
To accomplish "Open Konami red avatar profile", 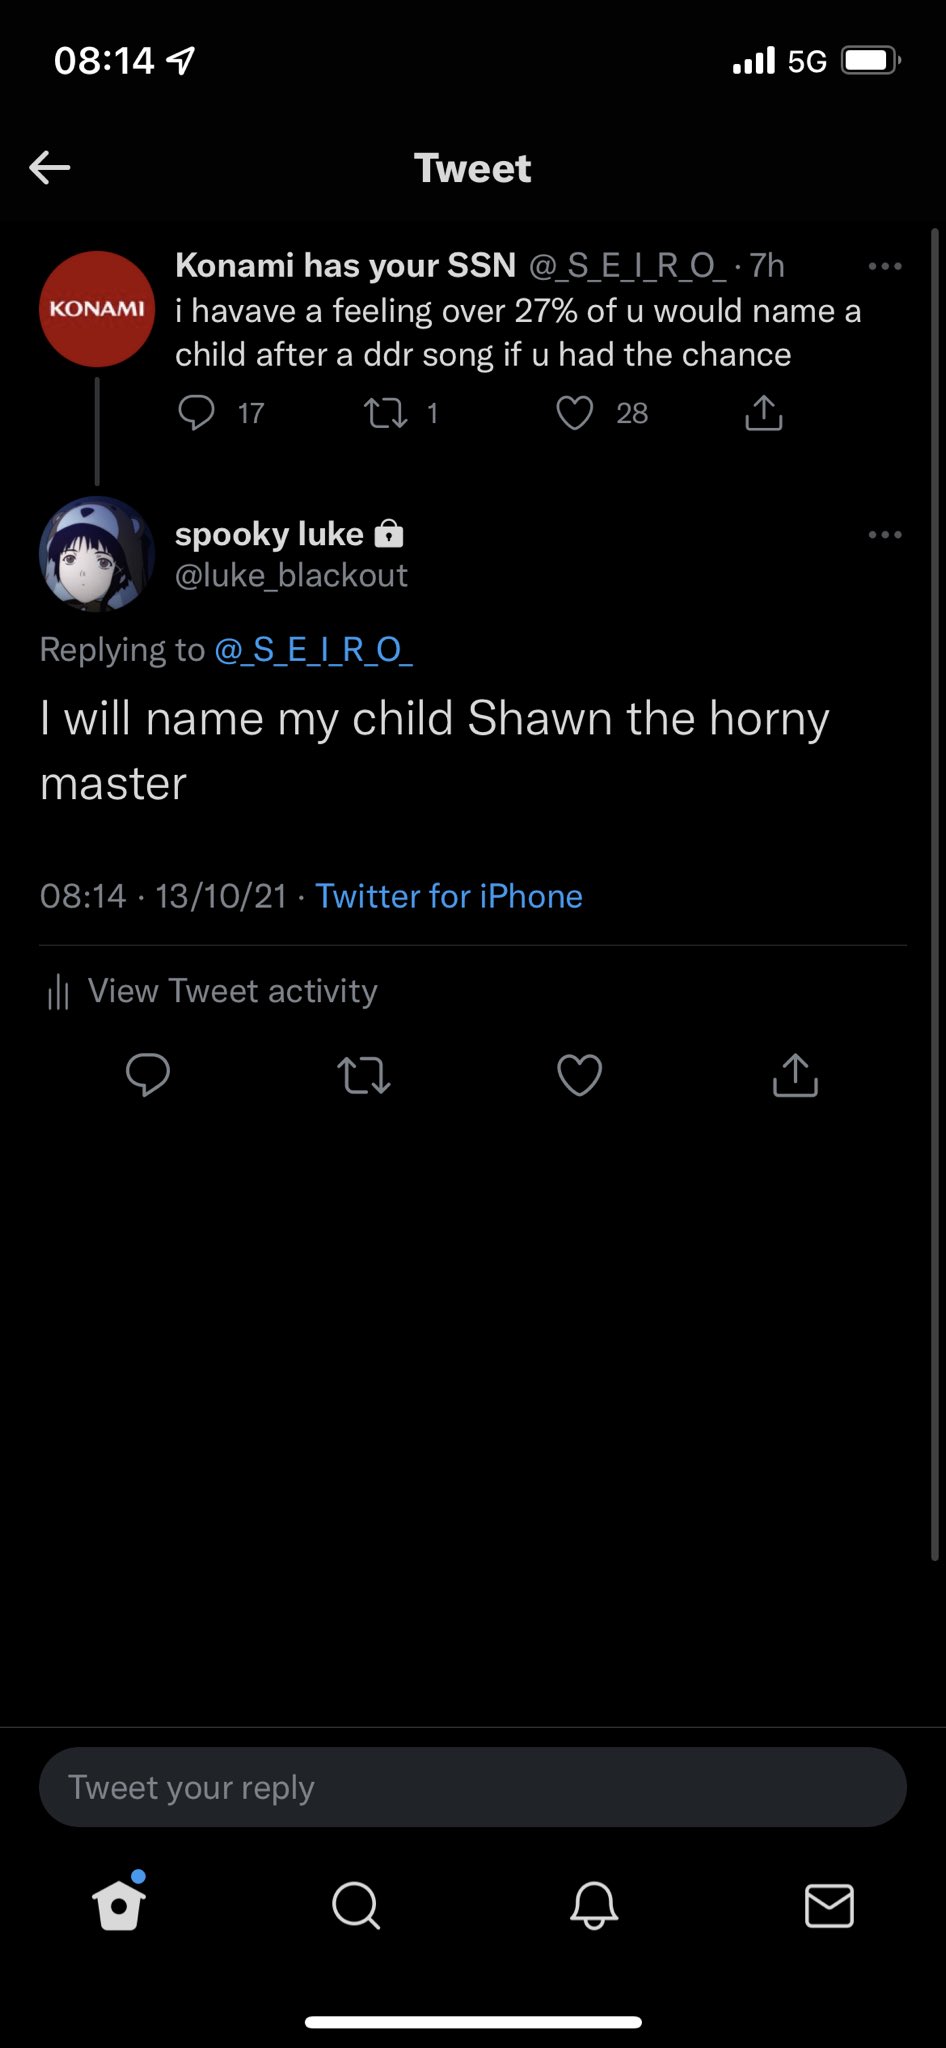I will (97, 309).
